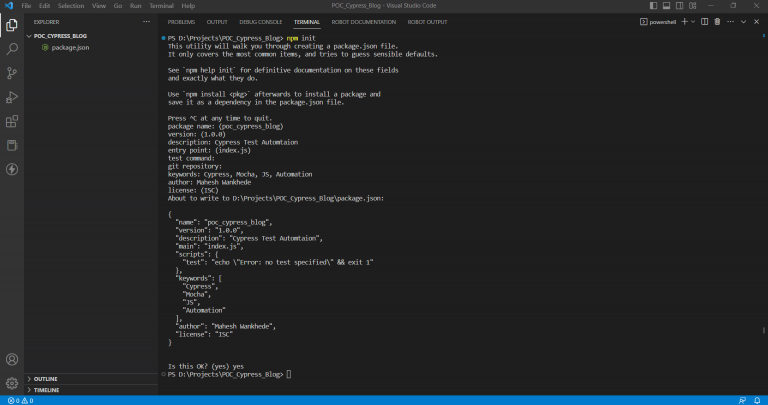Screen dimensions: 768x405
Task: Close the terminal panel
Action: 756,22
